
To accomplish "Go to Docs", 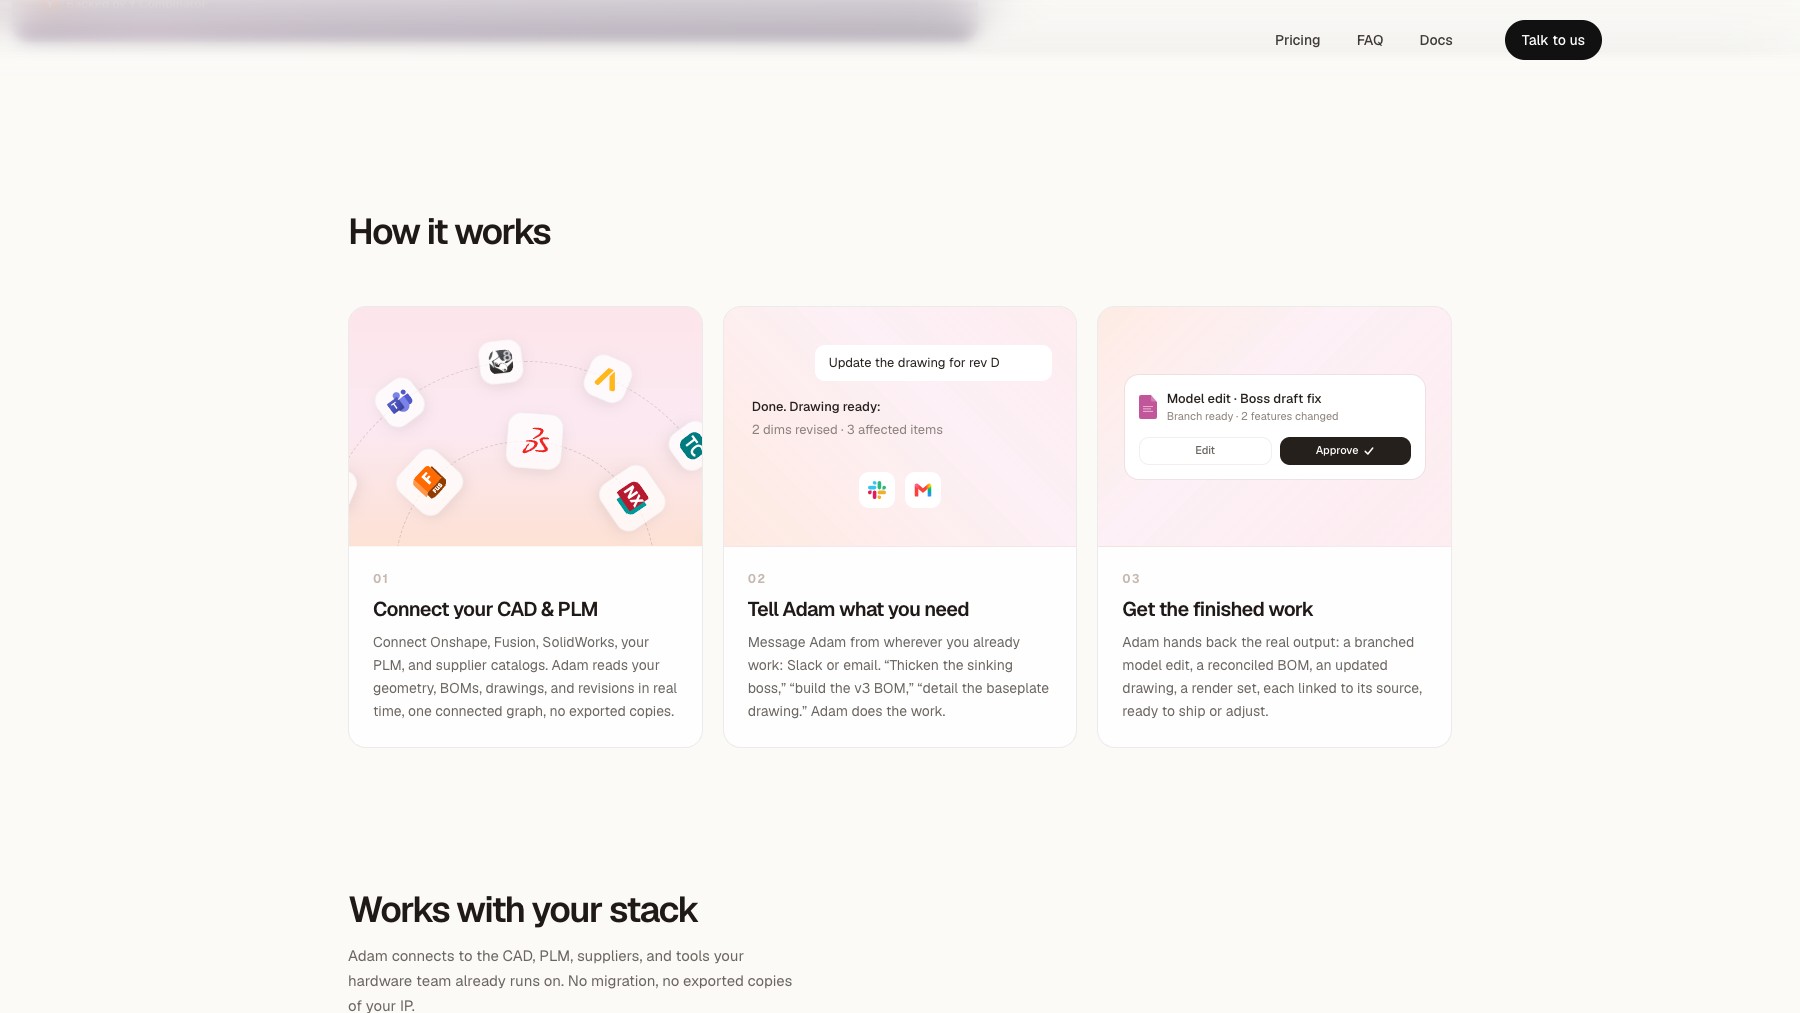I will pyautogui.click(x=1436, y=40).
